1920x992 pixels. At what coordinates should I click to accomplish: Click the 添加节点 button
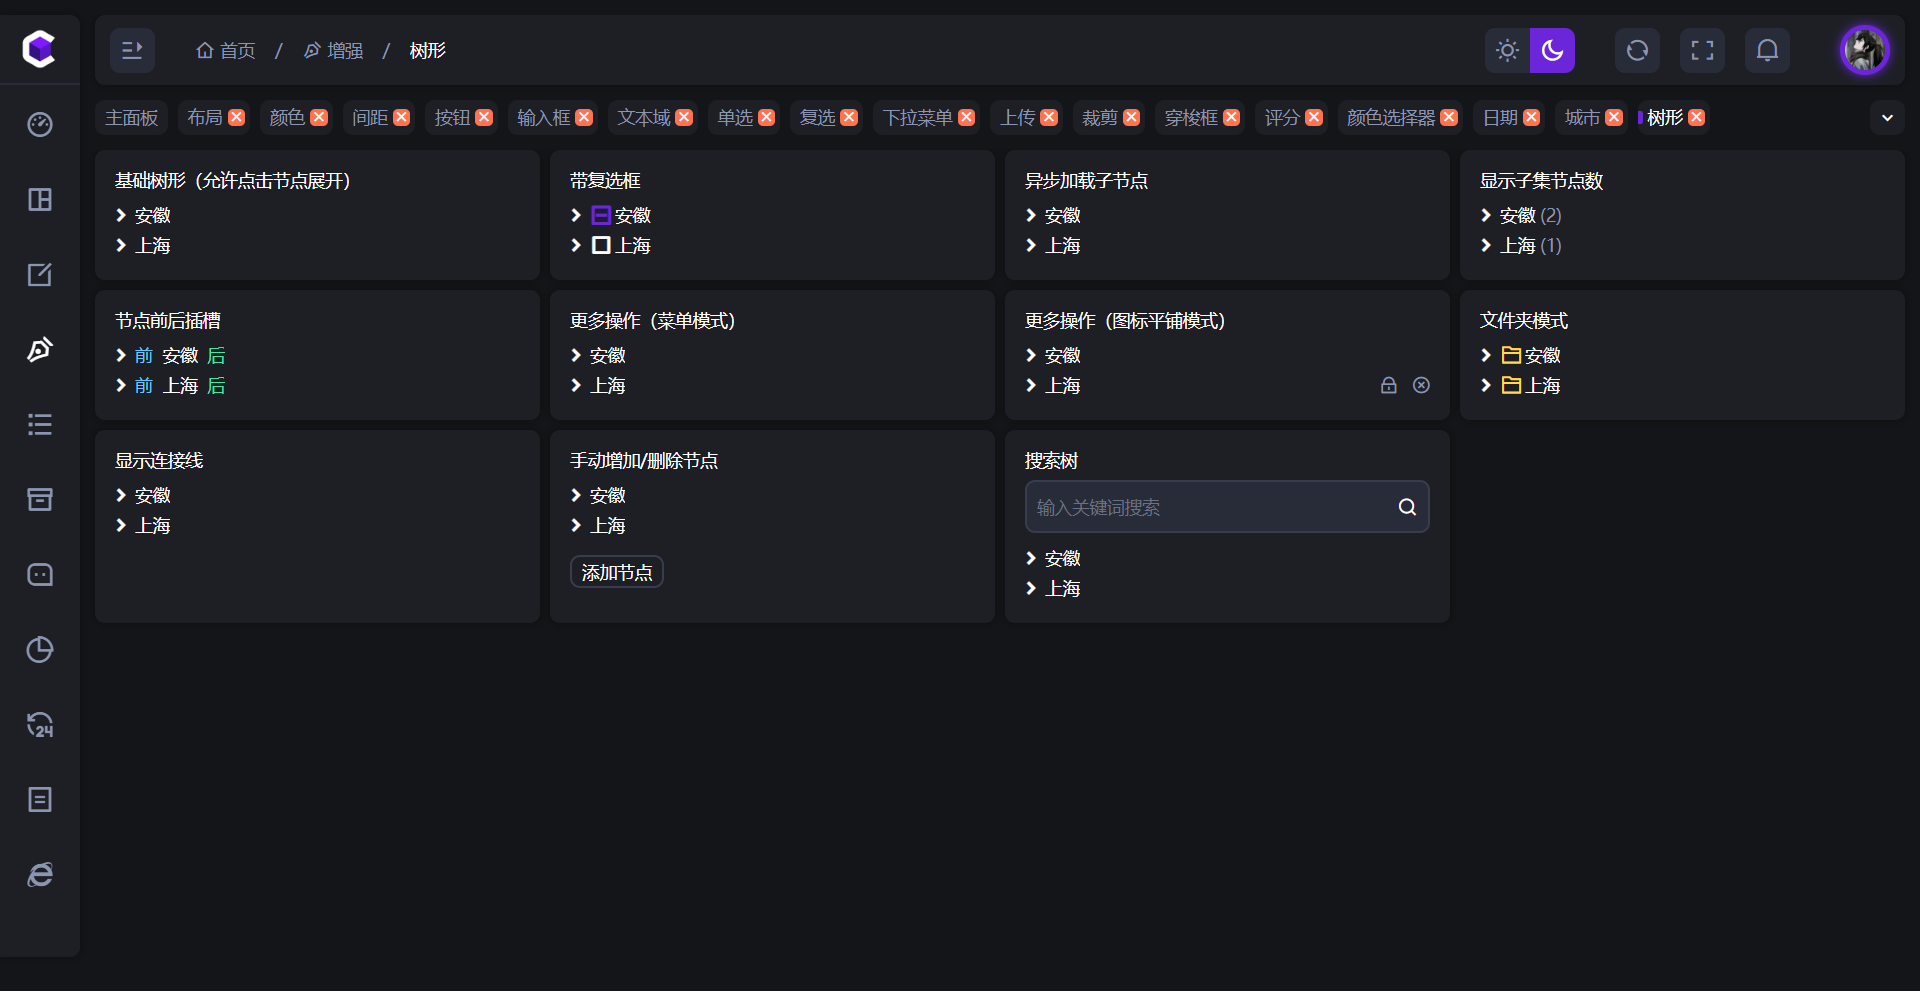617,572
